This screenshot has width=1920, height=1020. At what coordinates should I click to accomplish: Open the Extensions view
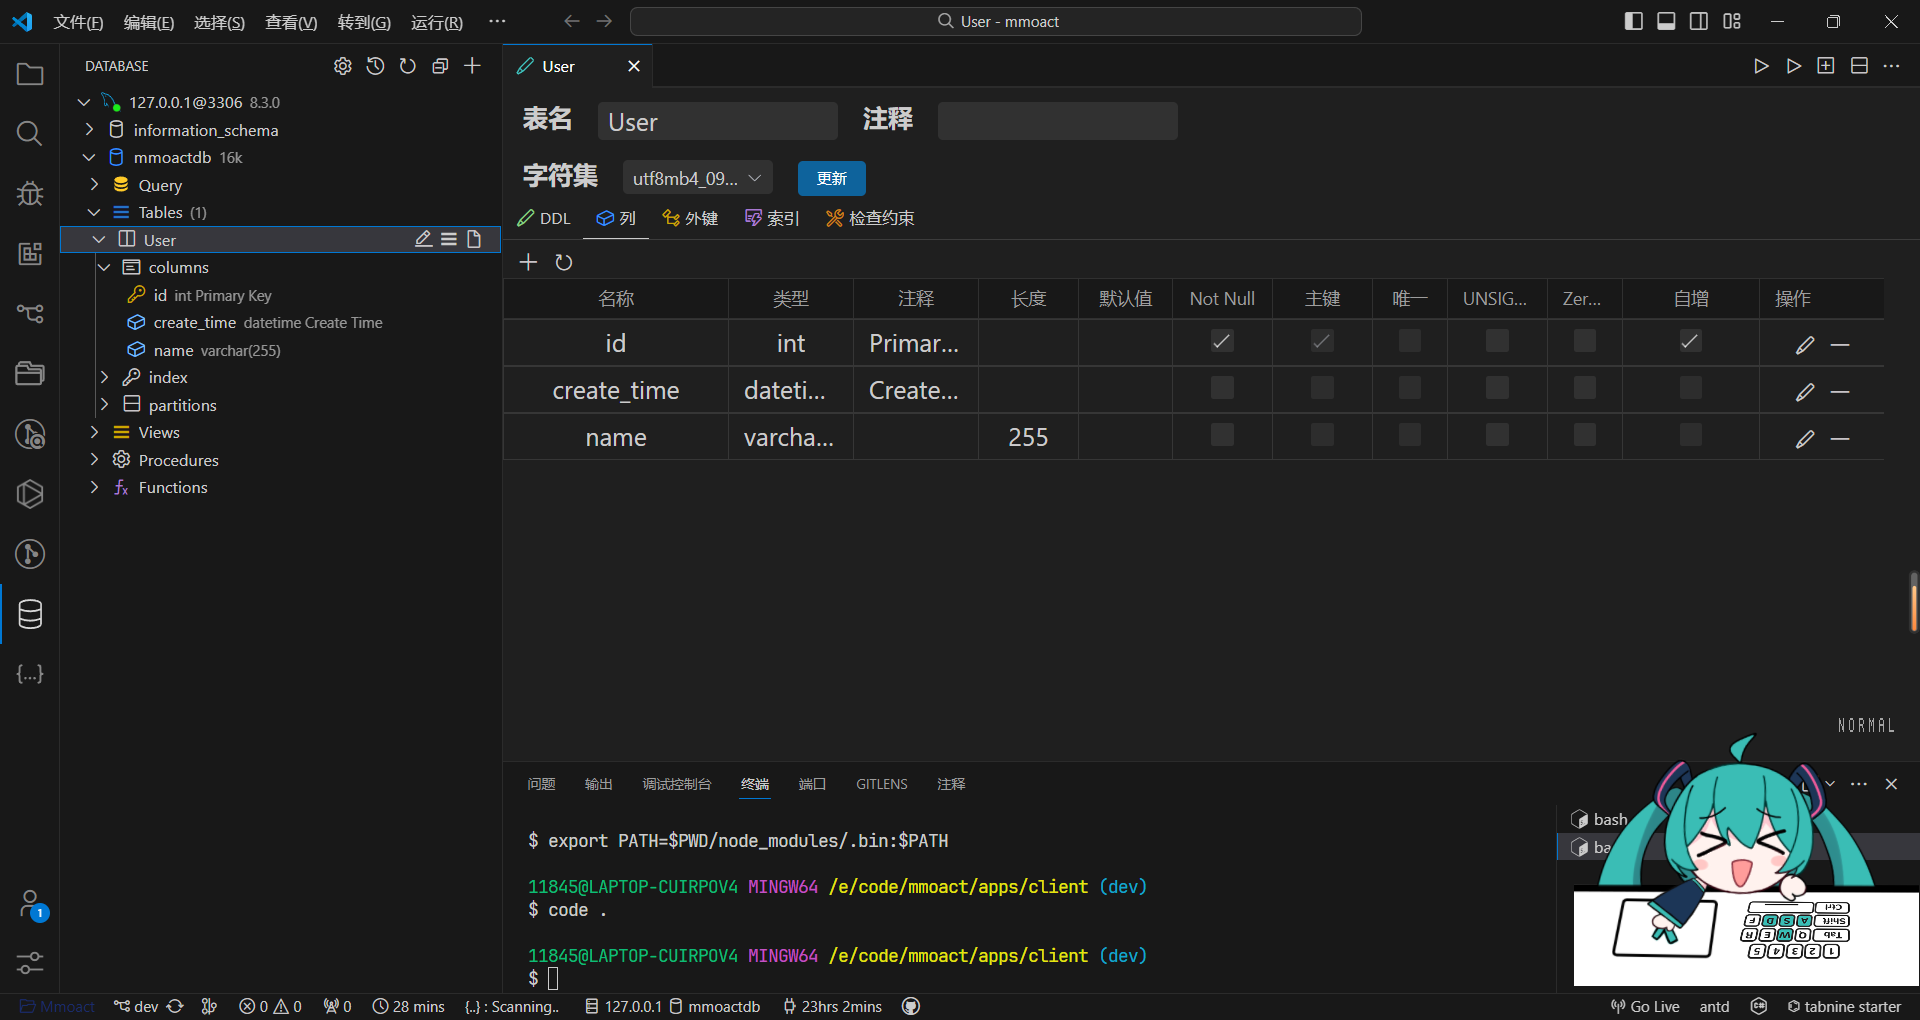pyautogui.click(x=30, y=253)
